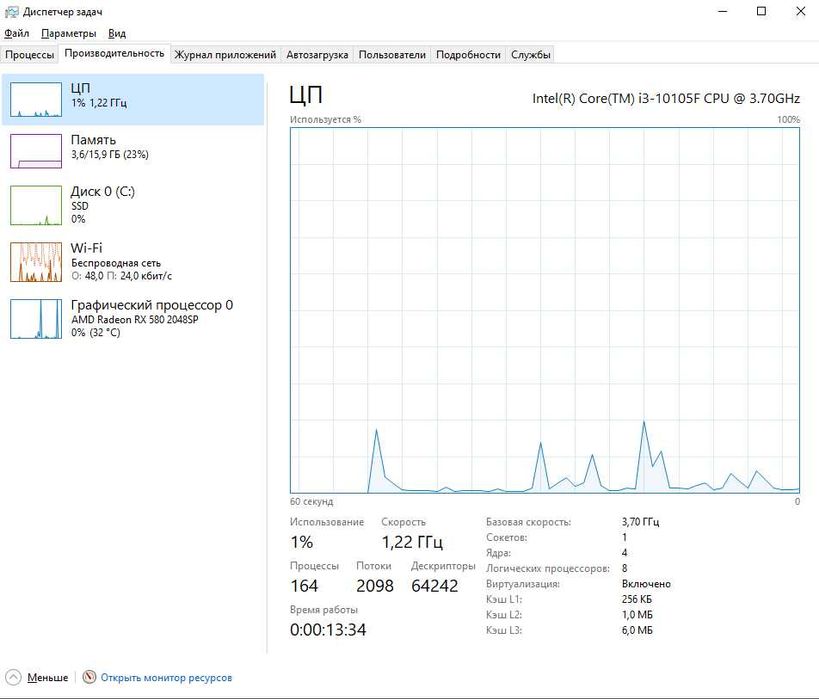This screenshot has height=699, width=819.
Task: Select the Wi-Fi mini graph thumbnail
Action: pyautogui.click(x=36, y=262)
